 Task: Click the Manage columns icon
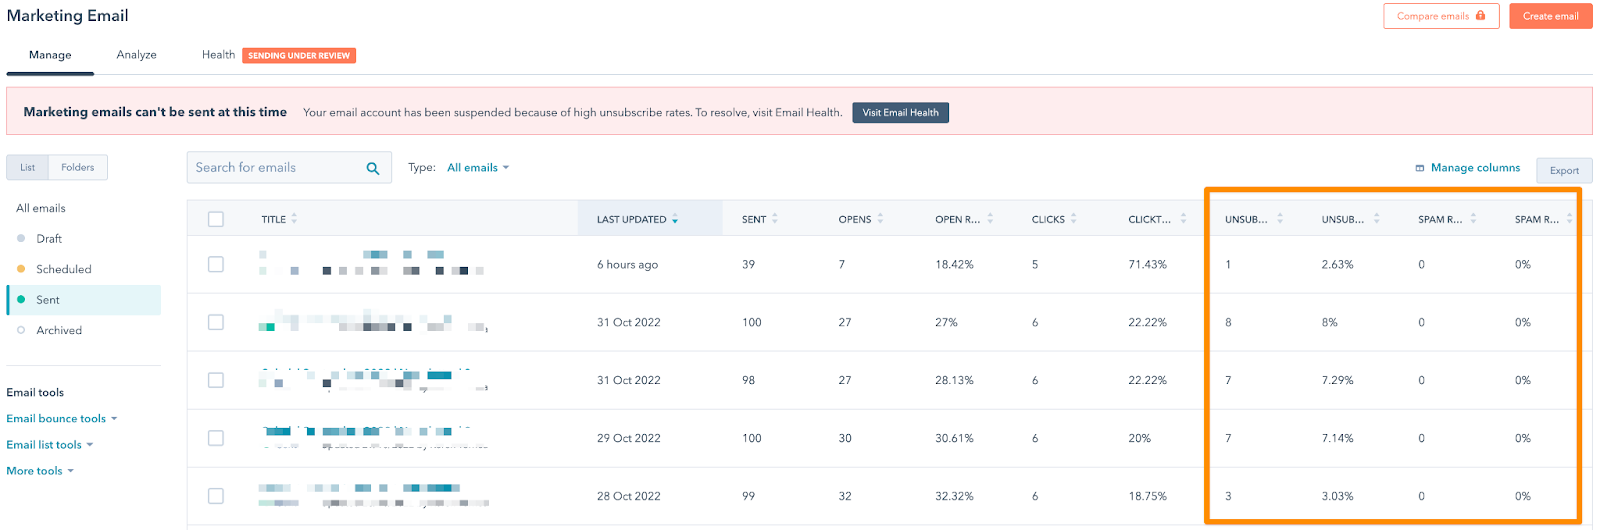coord(1420,168)
